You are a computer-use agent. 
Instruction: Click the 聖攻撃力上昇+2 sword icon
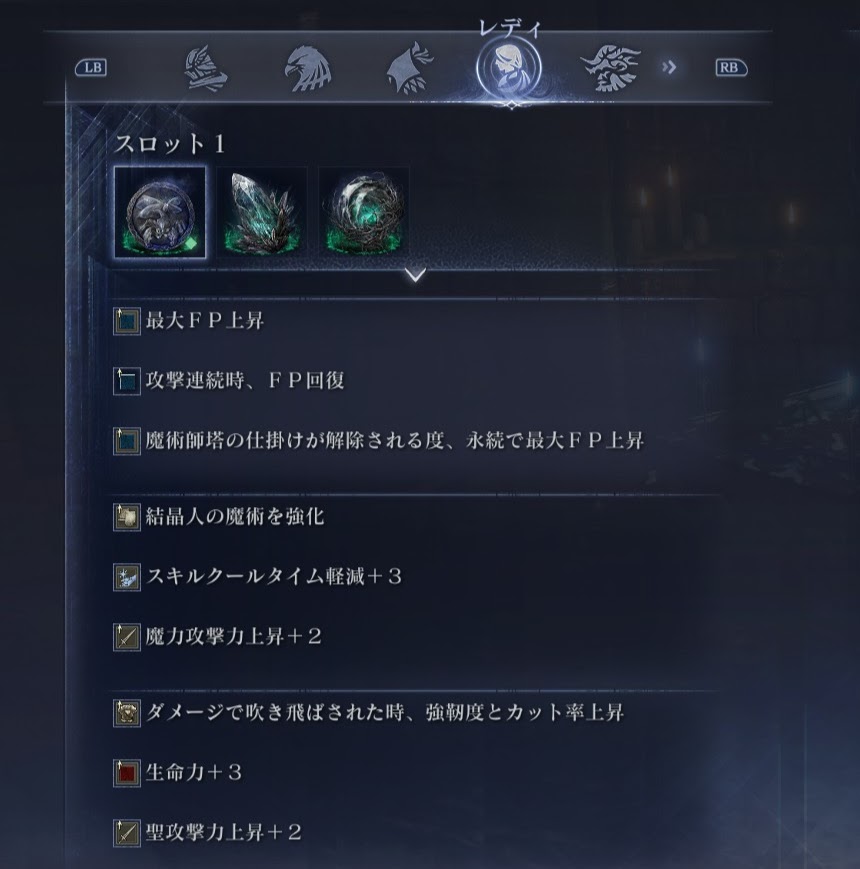127,833
